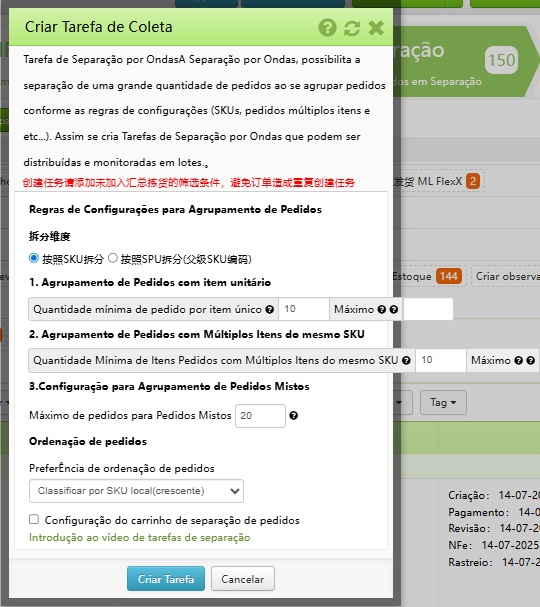Image resolution: width=540 pixels, height=607 pixels.
Task: Click heading 'Regras de Configurações para Agrupamento de Pedidos'
Action: click(x=175, y=209)
